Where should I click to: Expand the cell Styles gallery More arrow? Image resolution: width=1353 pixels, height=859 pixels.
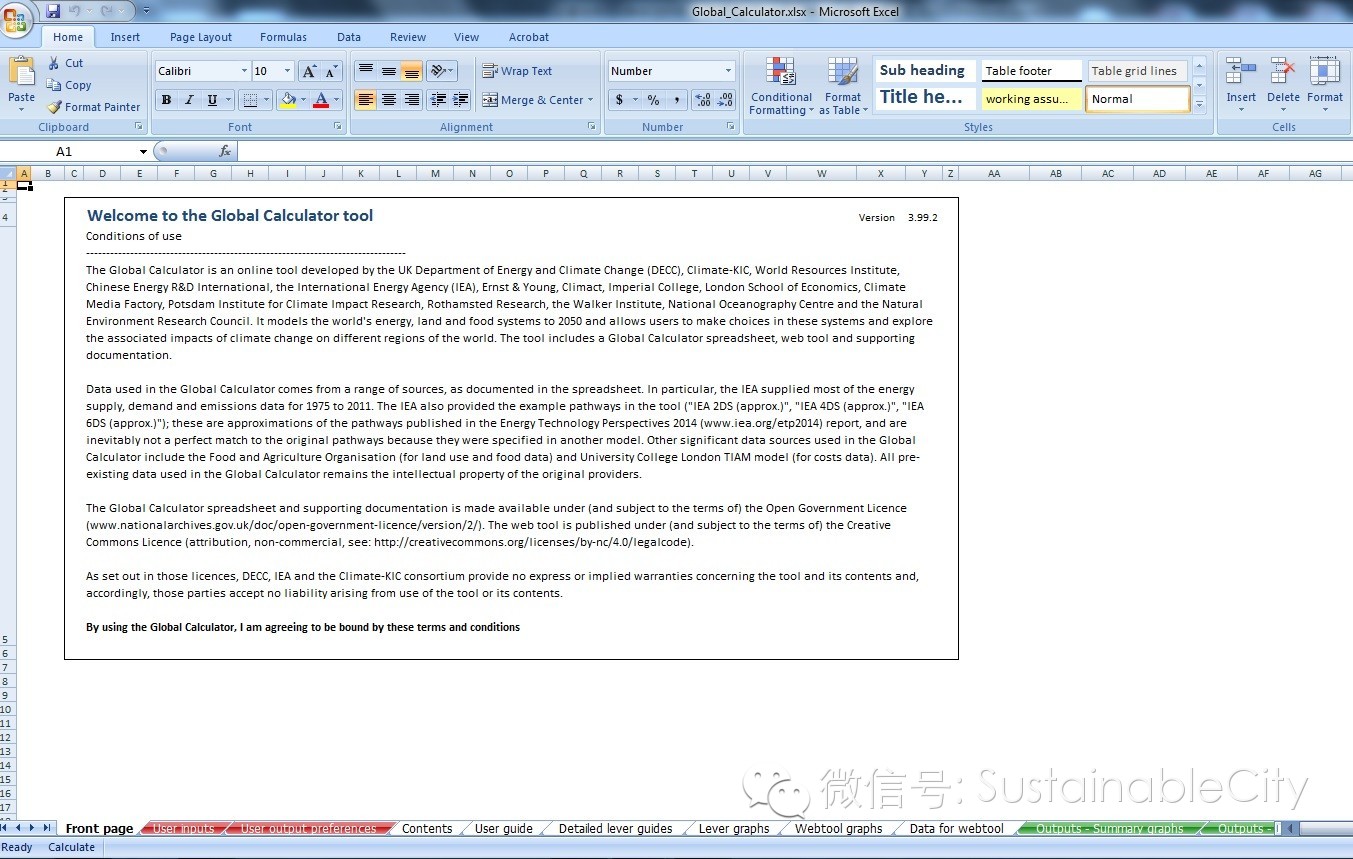(1199, 103)
